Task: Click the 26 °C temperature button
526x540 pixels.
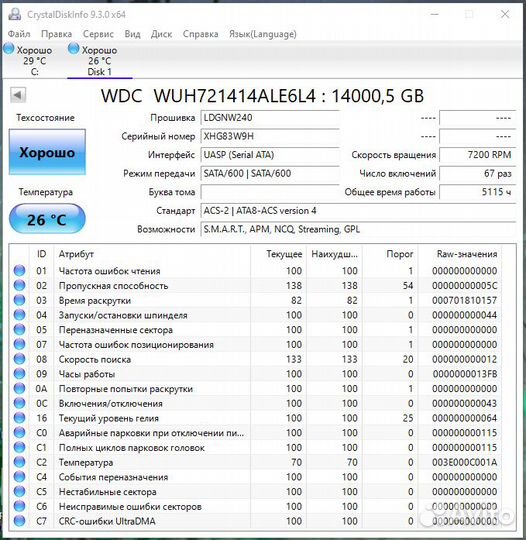Action: pos(47,219)
